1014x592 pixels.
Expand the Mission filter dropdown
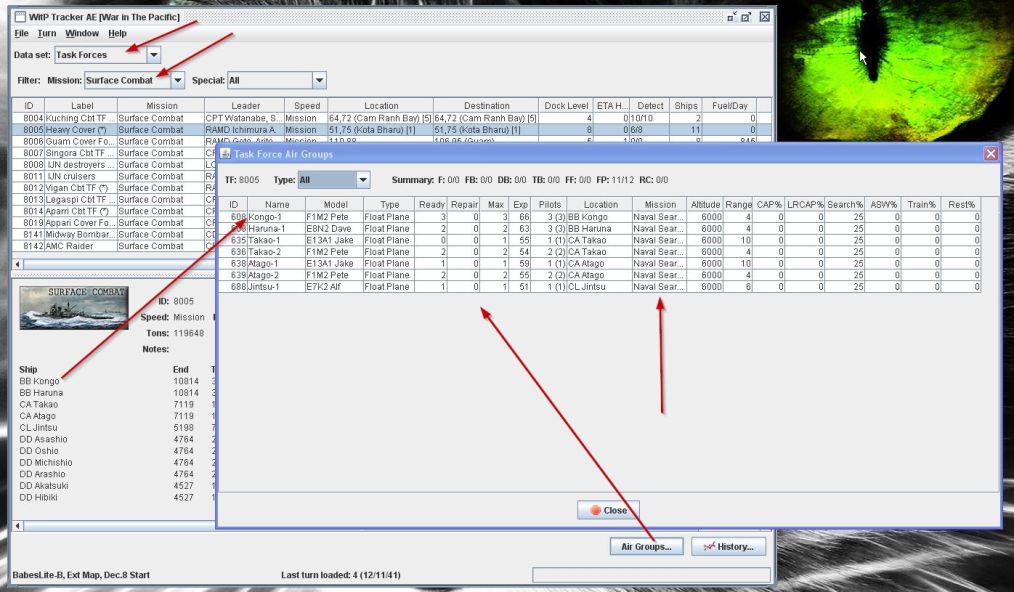pyautogui.click(x=177, y=80)
